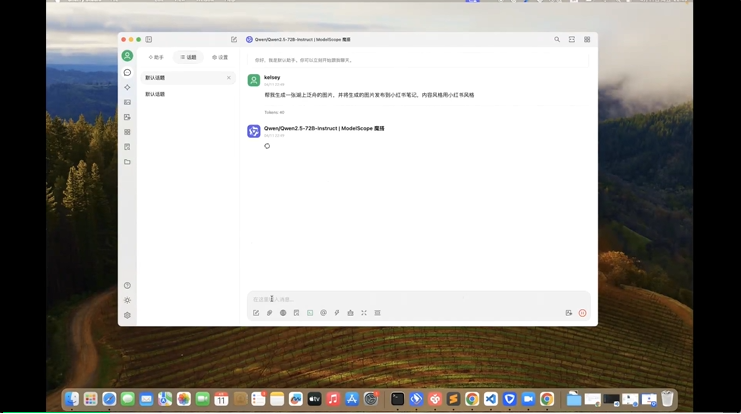Open the mini apps grid icon in the header
This screenshot has width=741, height=414.
(x=587, y=39)
